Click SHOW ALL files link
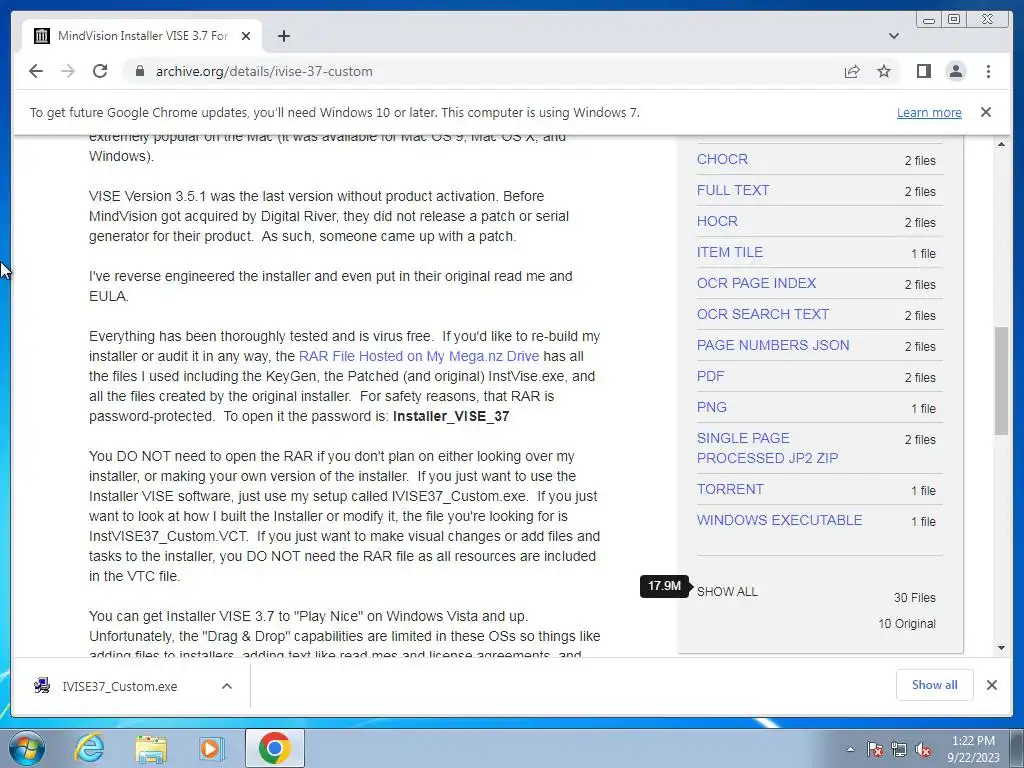This screenshot has height=768, width=1024. pyautogui.click(x=727, y=592)
